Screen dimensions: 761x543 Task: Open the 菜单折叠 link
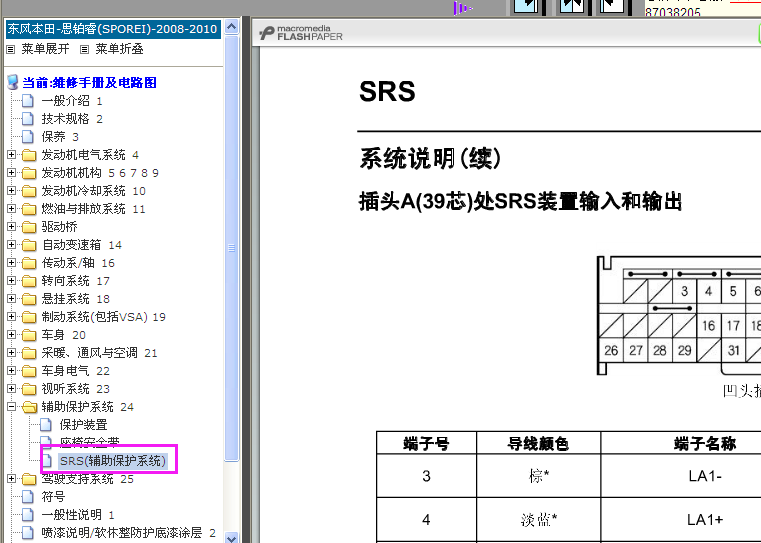119,49
